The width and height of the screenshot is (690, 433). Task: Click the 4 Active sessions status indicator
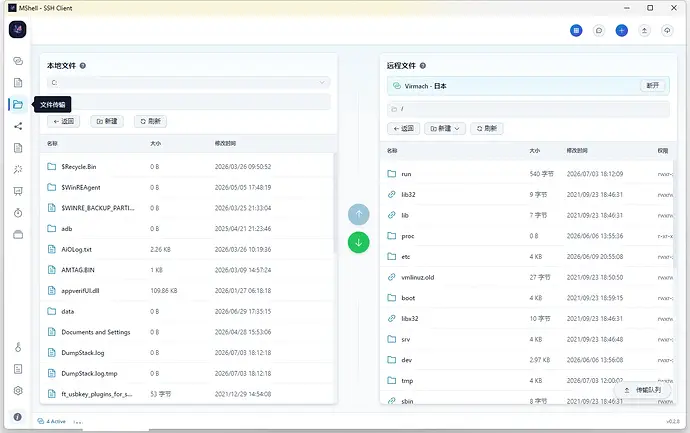click(x=52, y=421)
